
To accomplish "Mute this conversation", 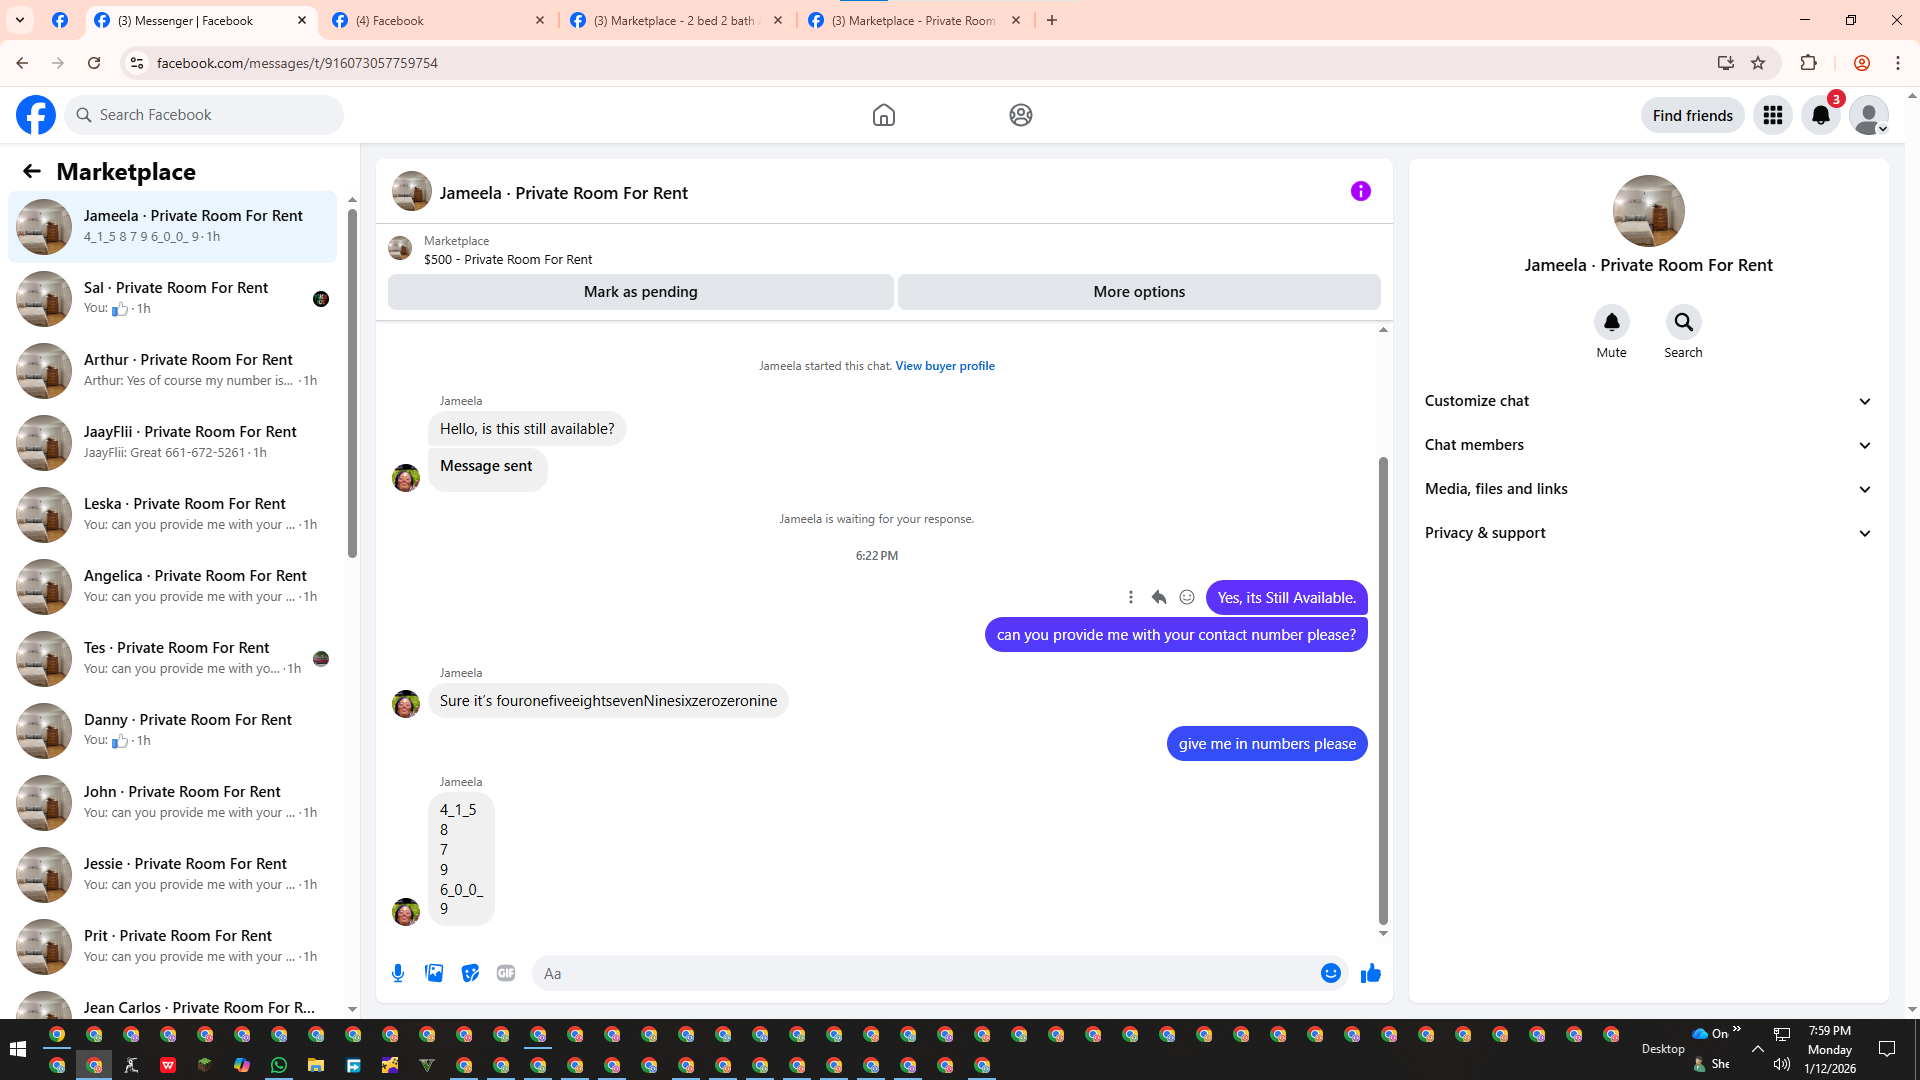I will [x=1611, y=322].
